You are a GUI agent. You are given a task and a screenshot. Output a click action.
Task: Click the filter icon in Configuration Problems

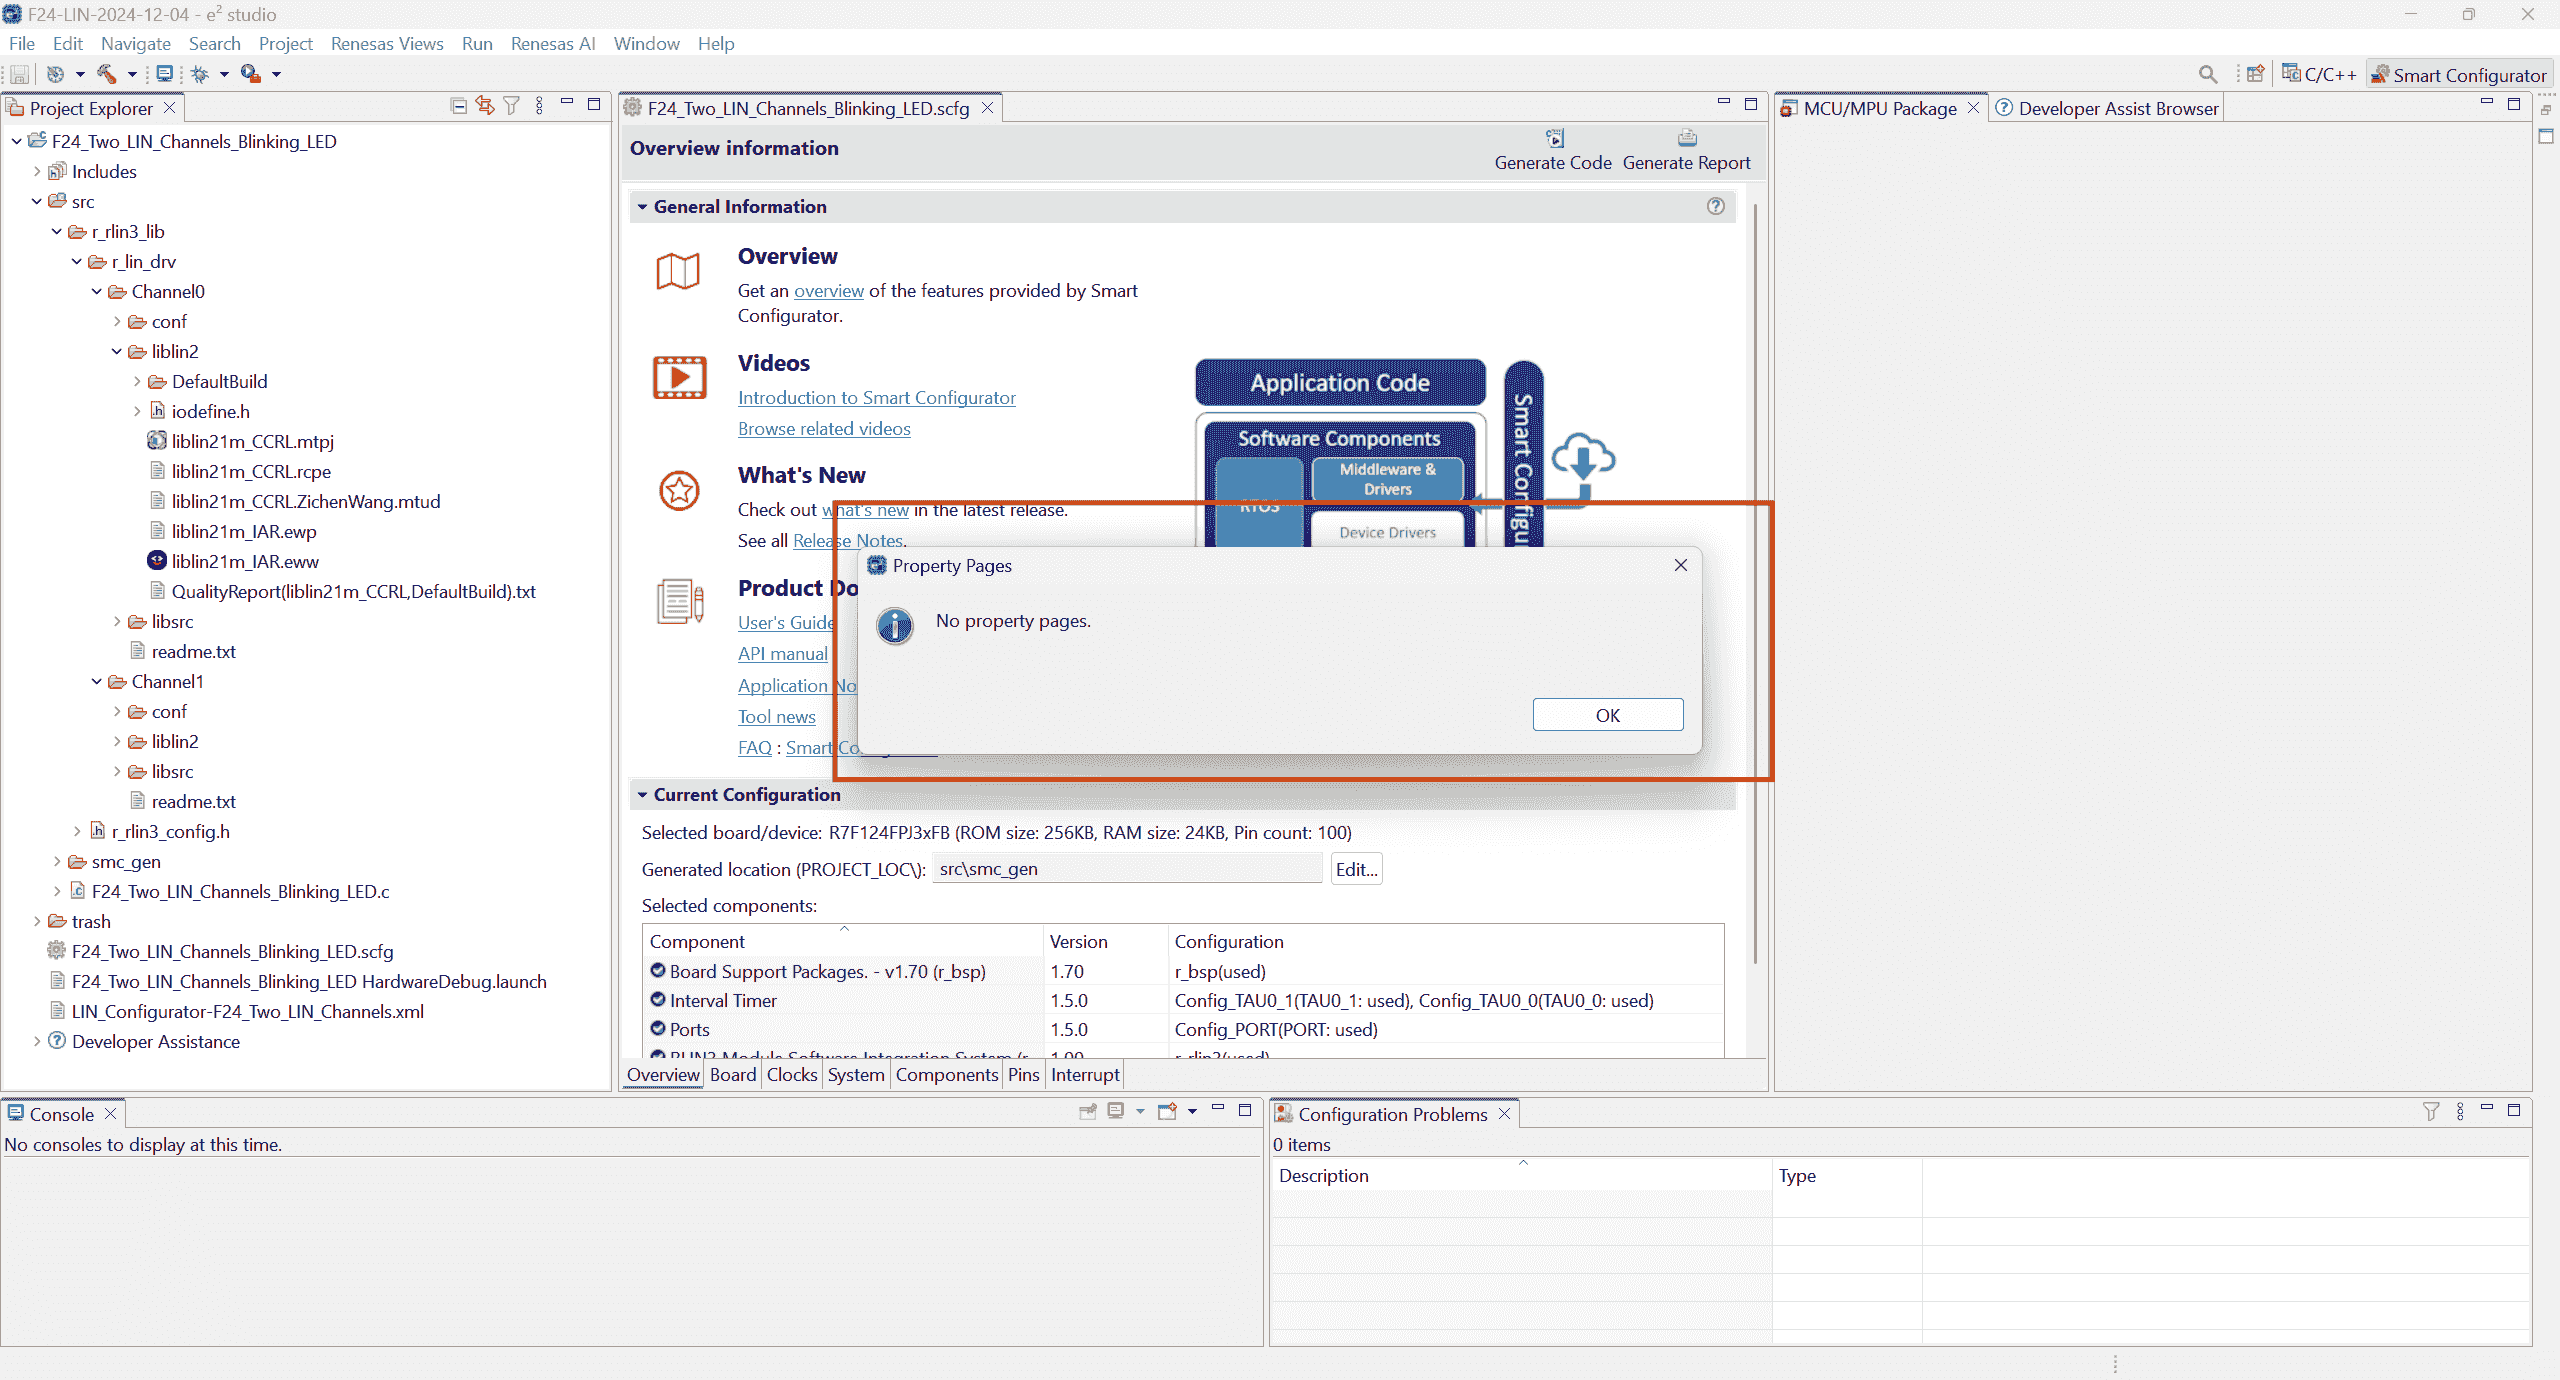pyautogui.click(x=2431, y=1112)
